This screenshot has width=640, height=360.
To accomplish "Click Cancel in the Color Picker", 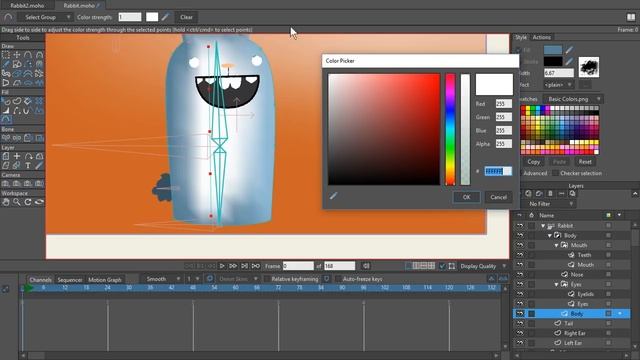I will [498, 197].
